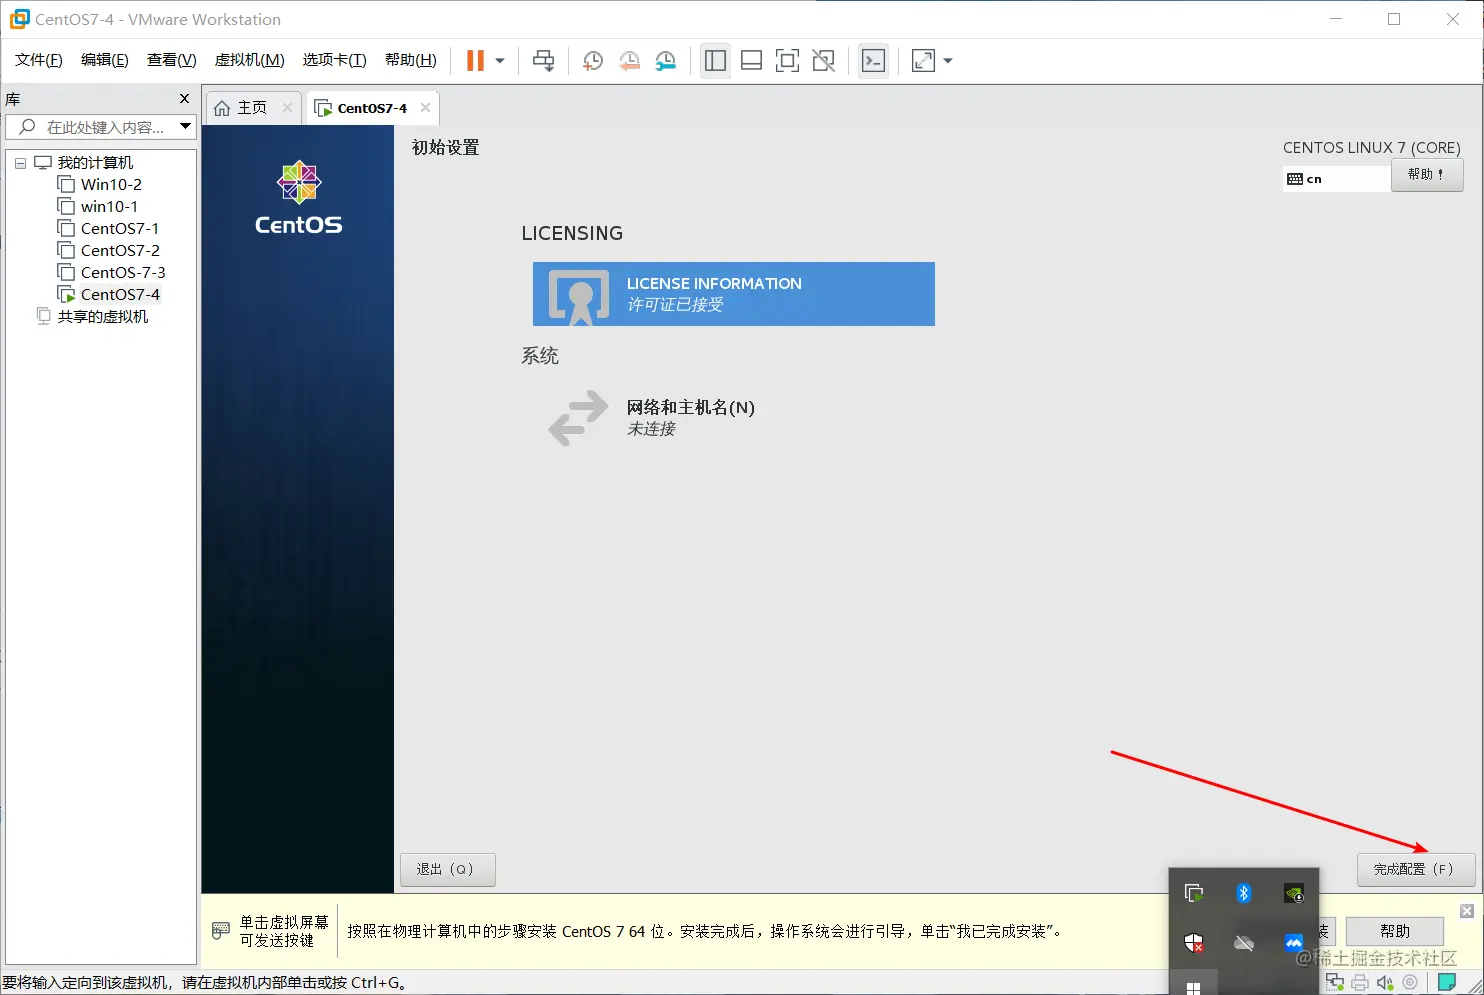This screenshot has width=1484, height=995.
Task: Toggle the thumbnail bar view icon
Action: point(751,60)
